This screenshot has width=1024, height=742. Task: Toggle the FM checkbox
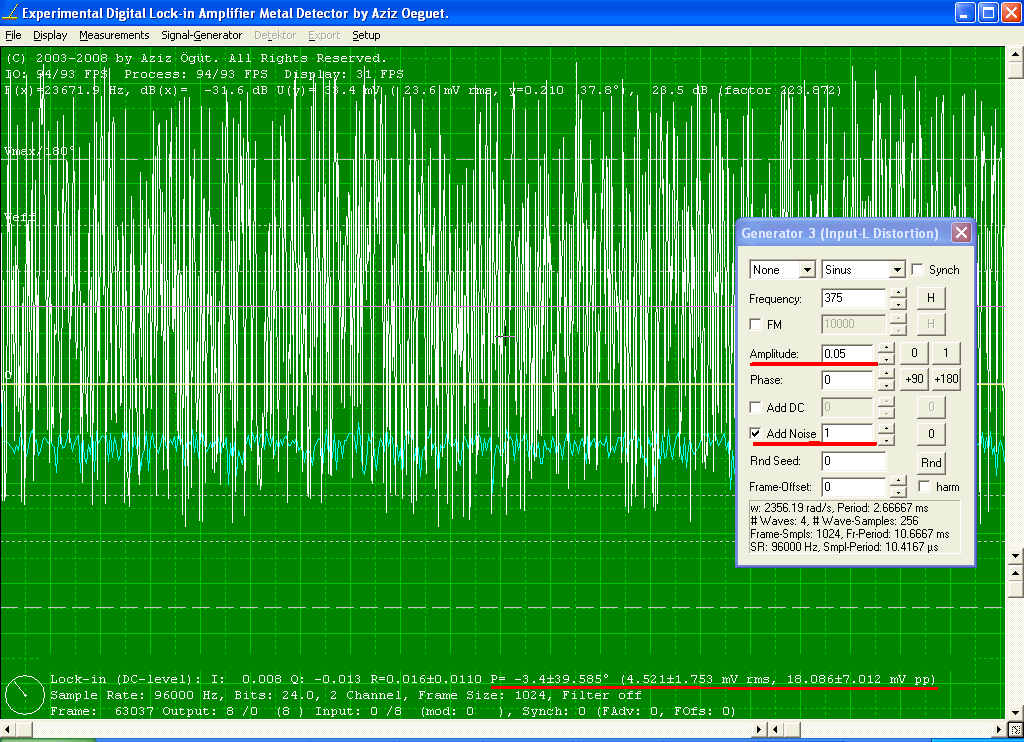tap(757, 325)
